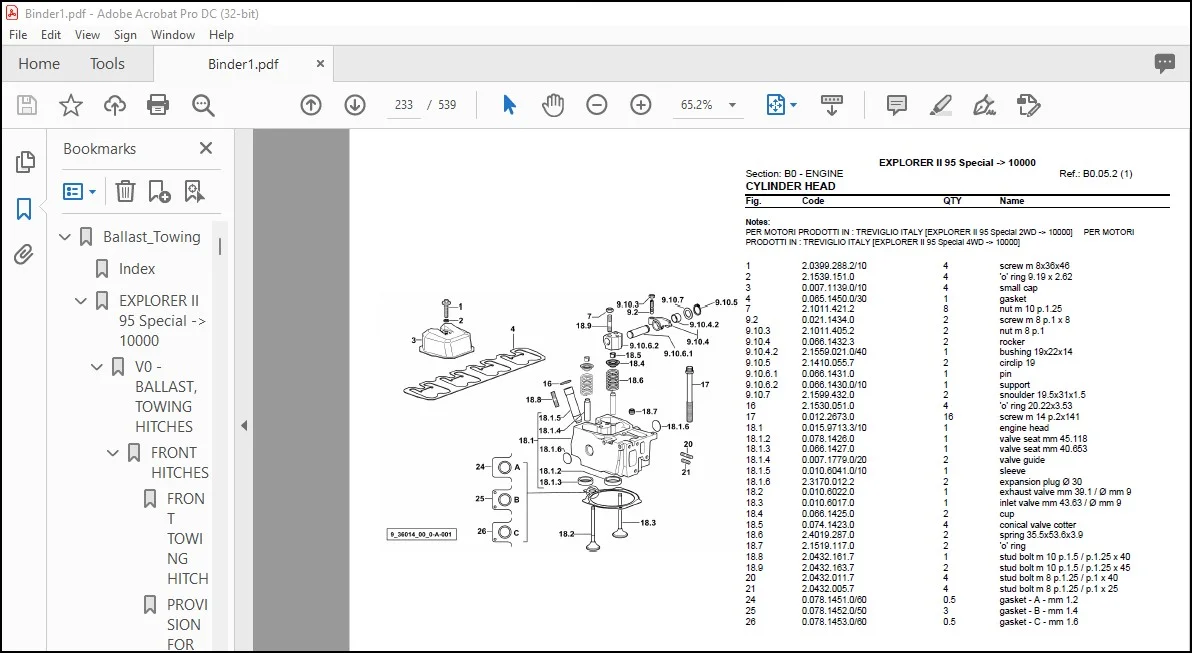1192x653 pixels.
Task: Activate the Hand pan tool
Action: (x=553, y=105)
